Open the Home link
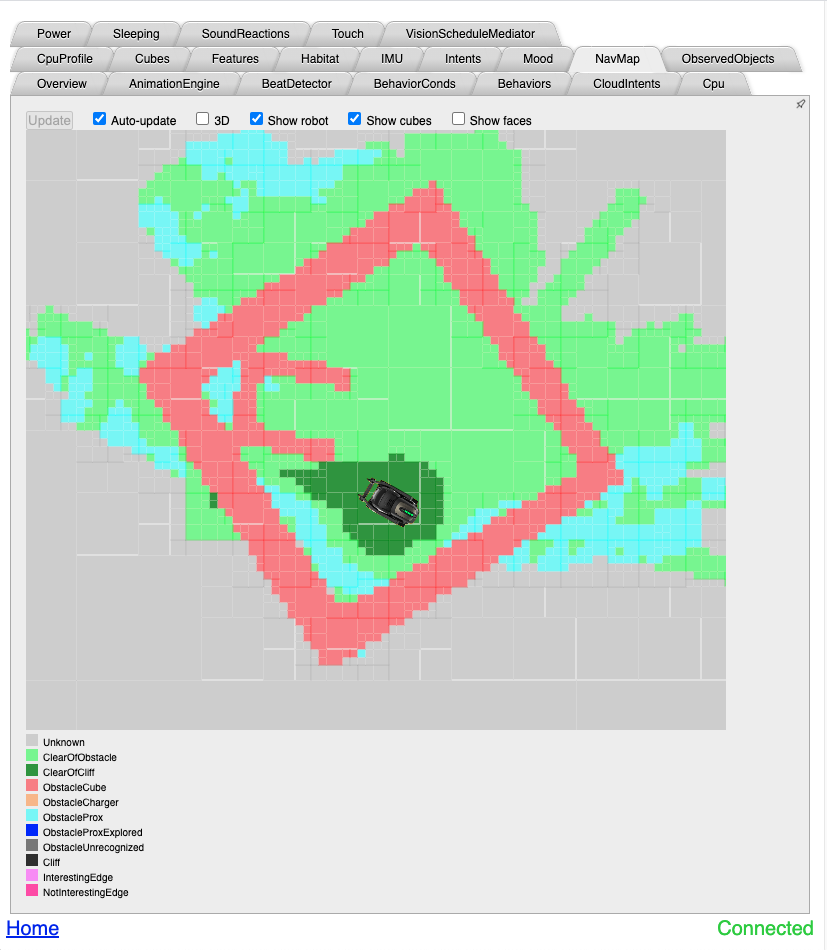This screenshot has width=827, height=950. [32, 928]
